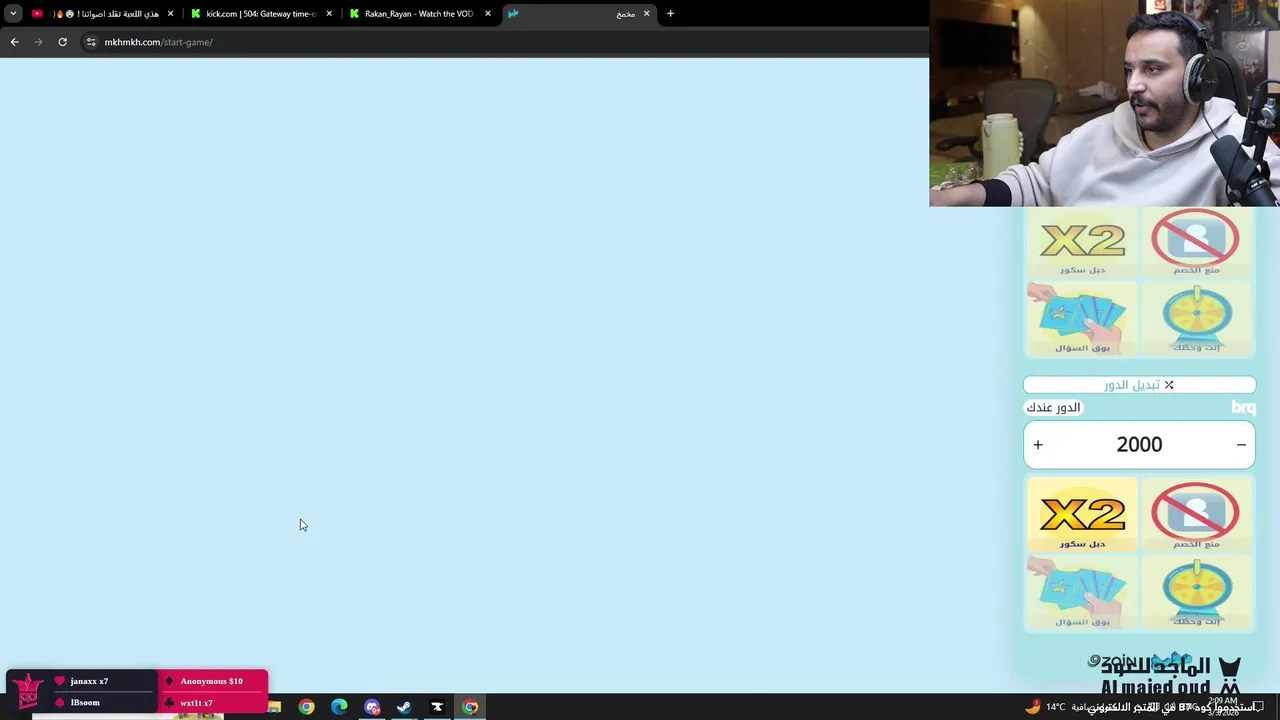The height and width of the screenshot is (720, 1280).
Task: Close the YouTube tab
Action: [170, 14]
